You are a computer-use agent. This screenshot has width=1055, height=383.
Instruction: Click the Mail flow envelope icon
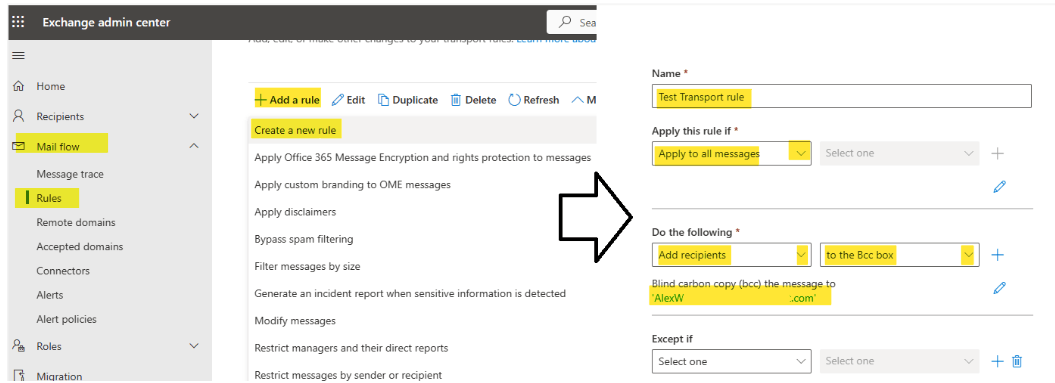[x=19, y=145]
